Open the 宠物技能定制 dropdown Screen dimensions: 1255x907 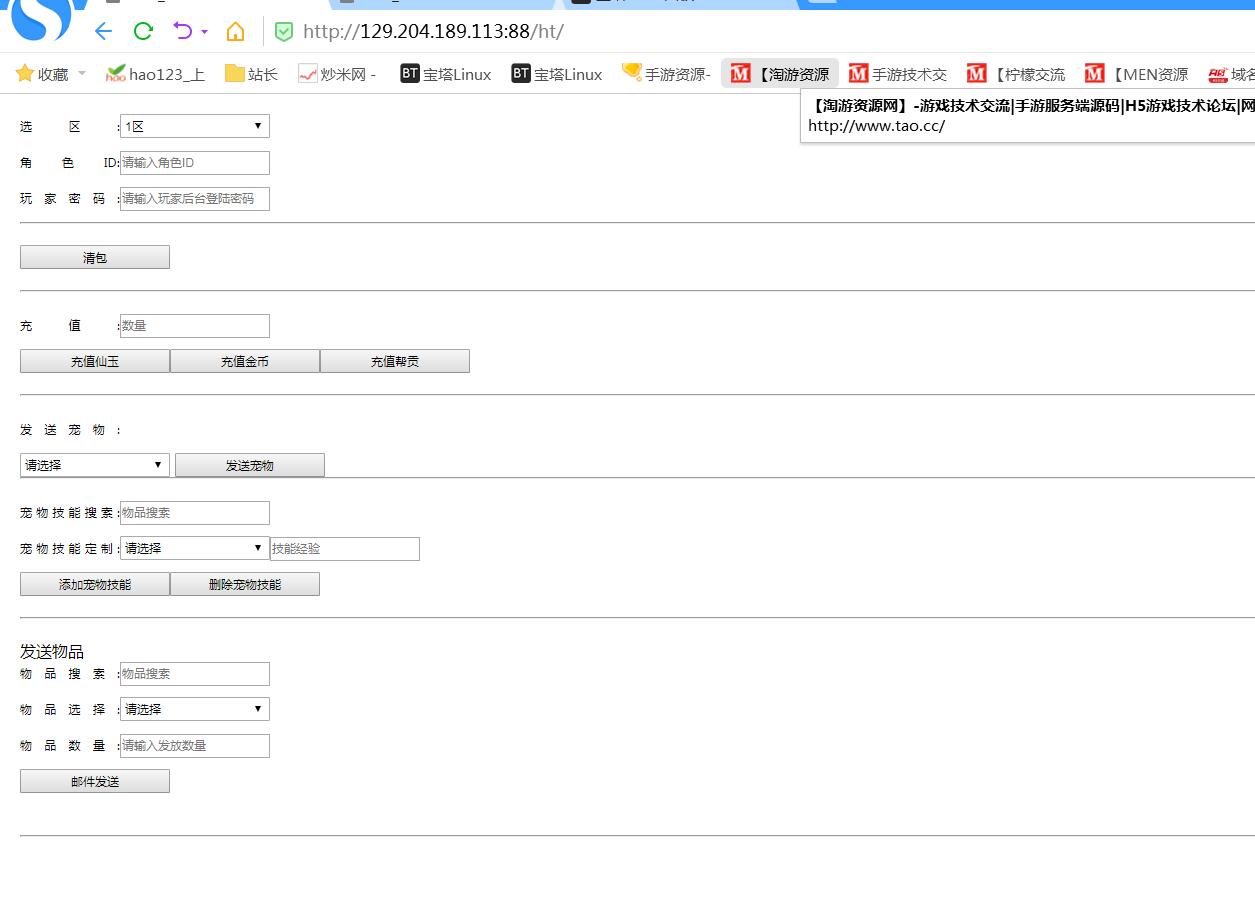pos(194,548)
